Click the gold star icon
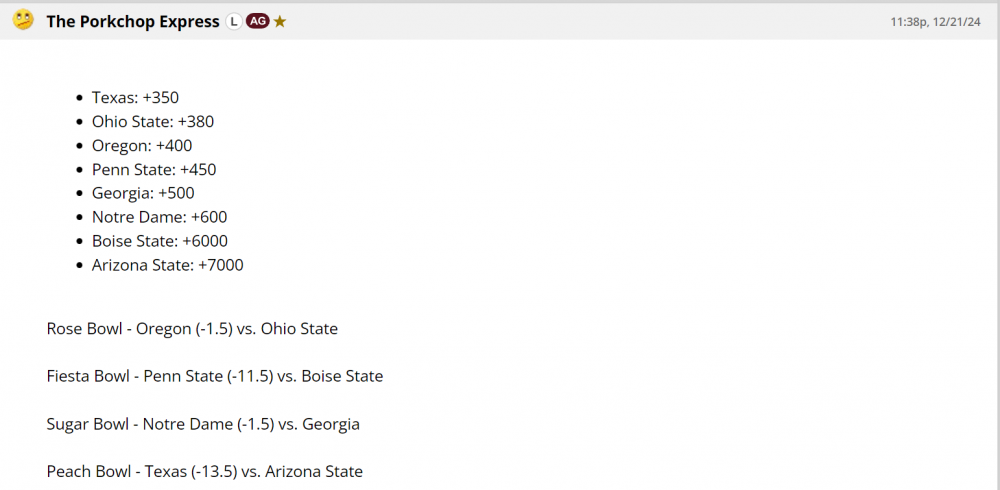The height and width of the screenshot is (490, 1000). click(x=280, y=21)
